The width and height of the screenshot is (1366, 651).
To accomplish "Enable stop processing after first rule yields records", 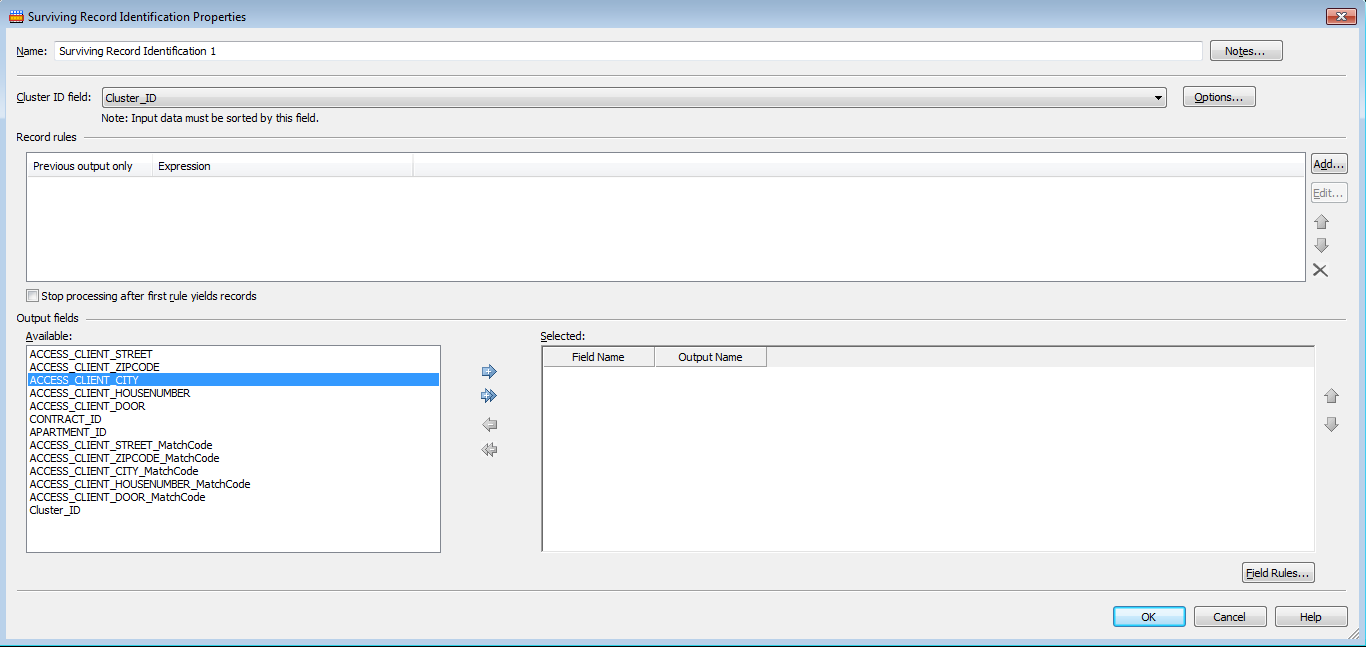I will pos(31,295).
